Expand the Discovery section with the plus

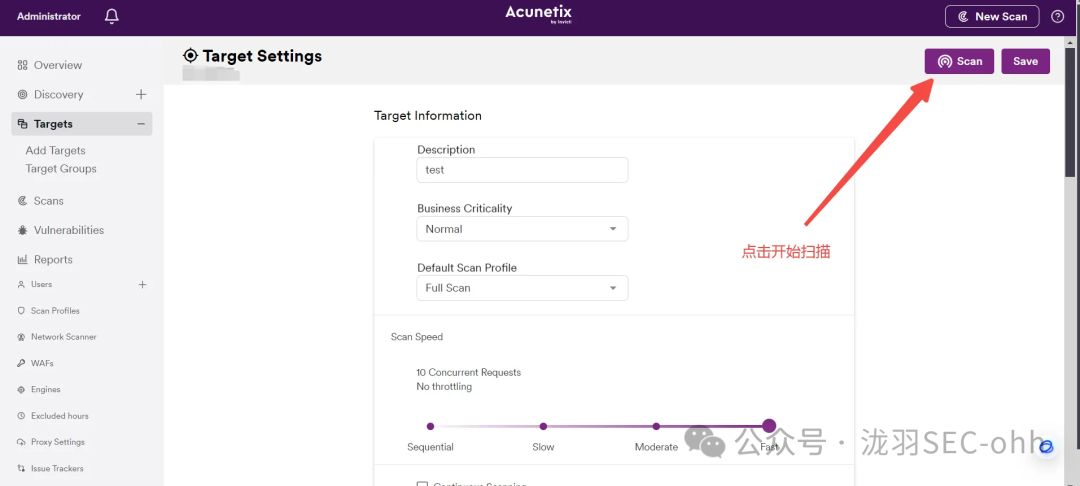pyautogui.click(x=141, y=94)
